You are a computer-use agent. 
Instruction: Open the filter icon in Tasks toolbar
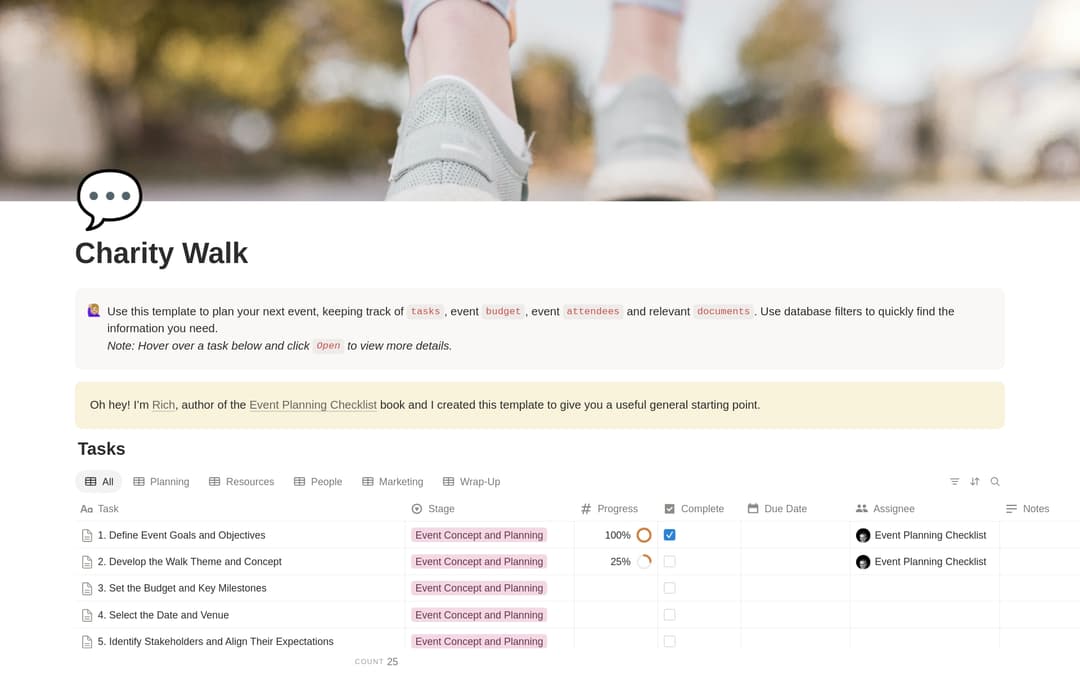pos(954,482)
